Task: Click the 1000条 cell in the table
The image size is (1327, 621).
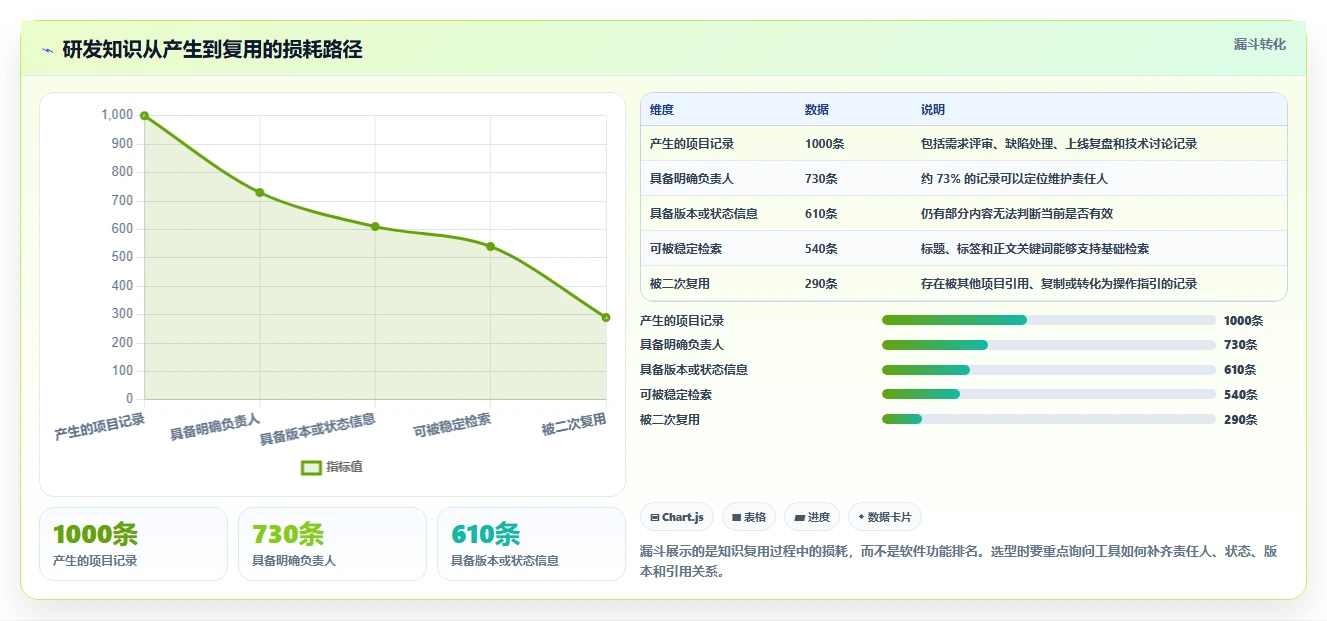Action: 824,144
